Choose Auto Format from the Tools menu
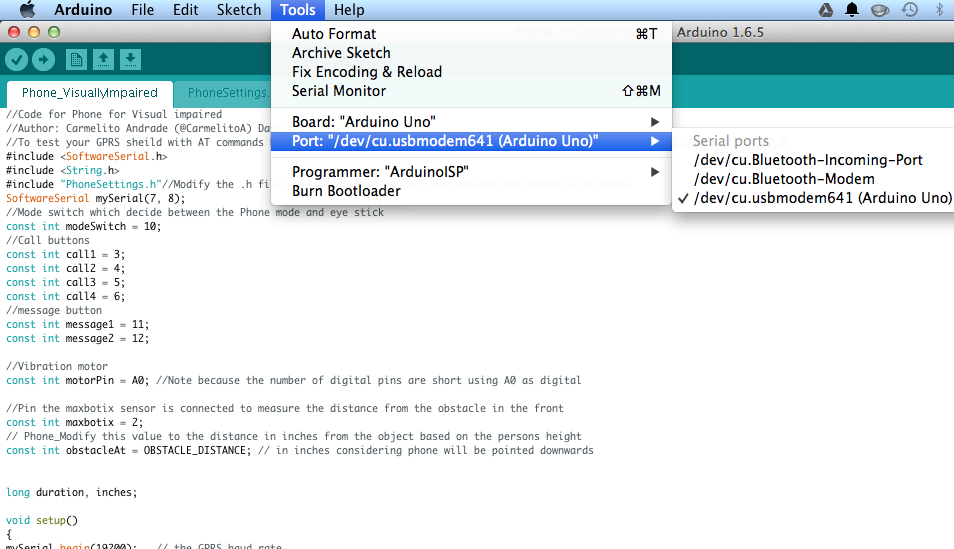 471,34
